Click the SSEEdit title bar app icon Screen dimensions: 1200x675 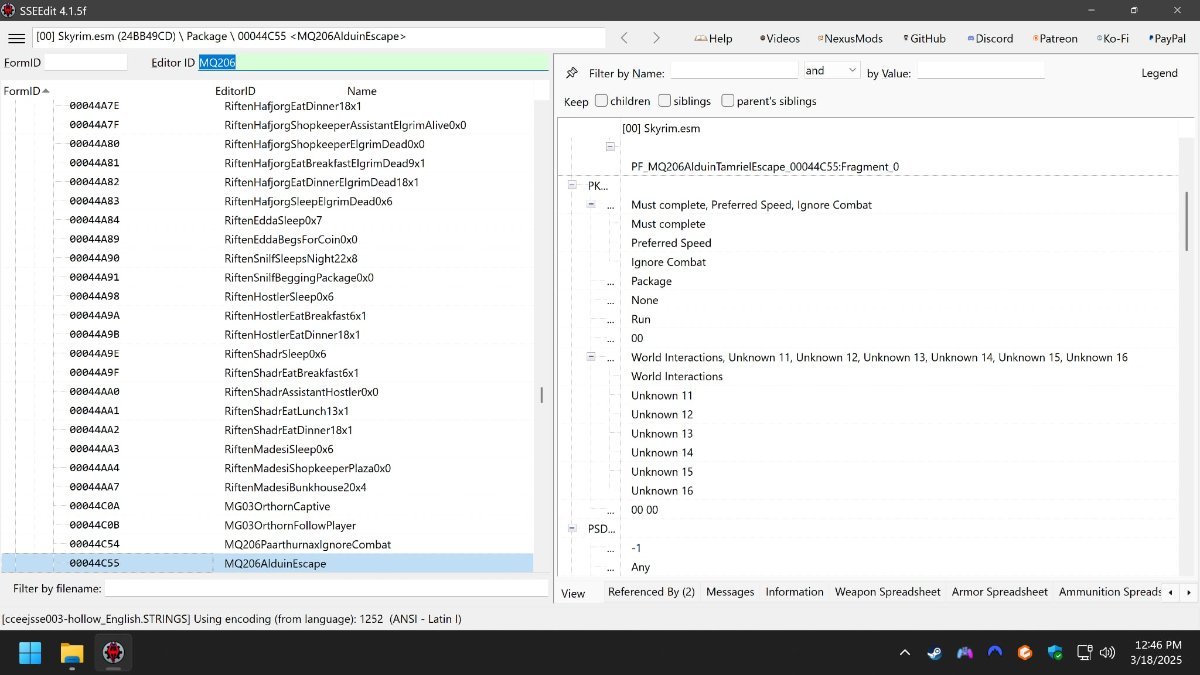click(x=9, y=9)
